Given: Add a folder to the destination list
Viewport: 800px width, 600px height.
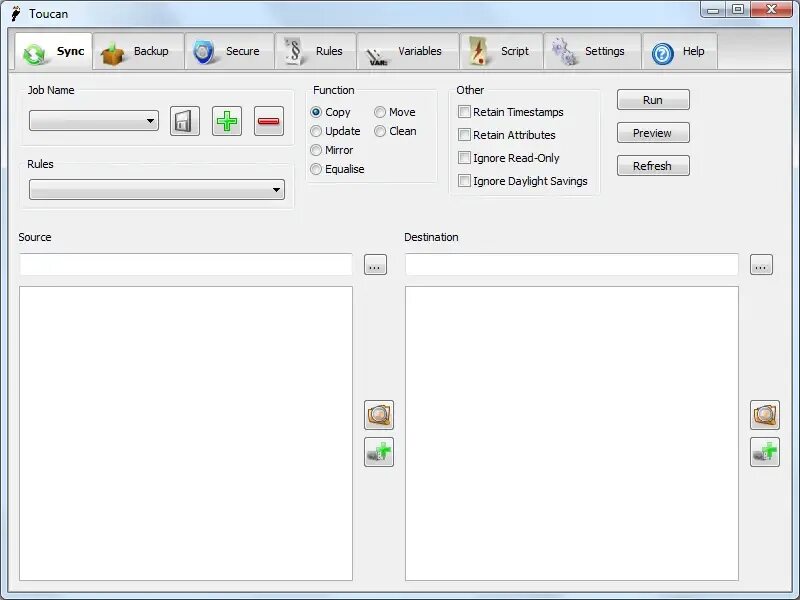Looking at the screenshot, I should coord(764,452).
